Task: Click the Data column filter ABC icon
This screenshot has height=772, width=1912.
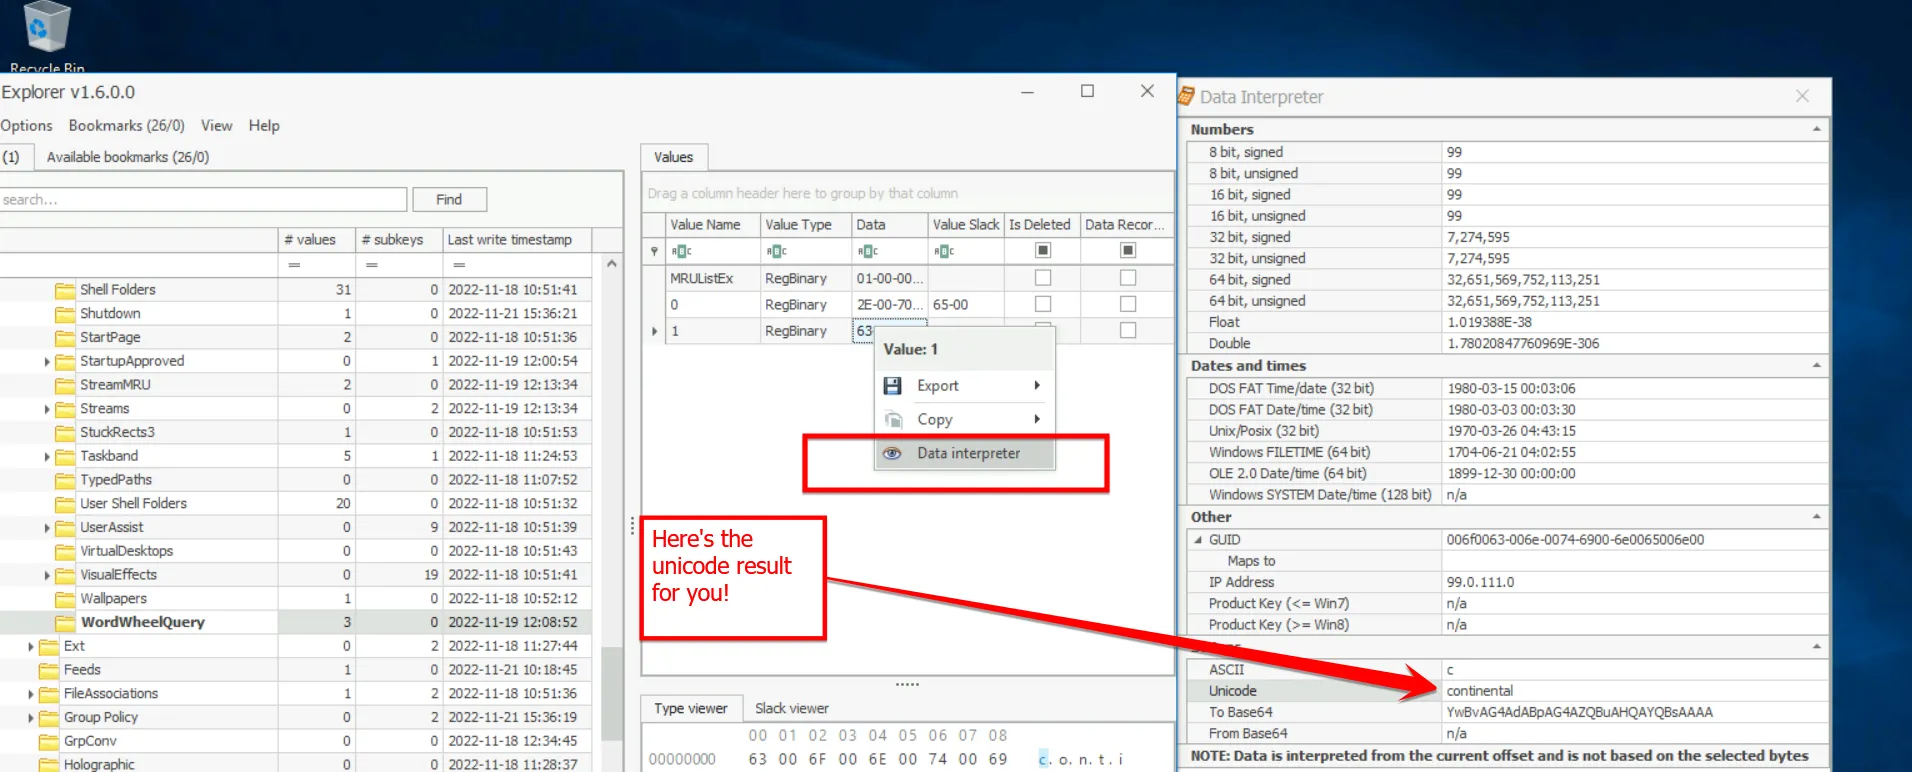Action: [x=868, y=251]
